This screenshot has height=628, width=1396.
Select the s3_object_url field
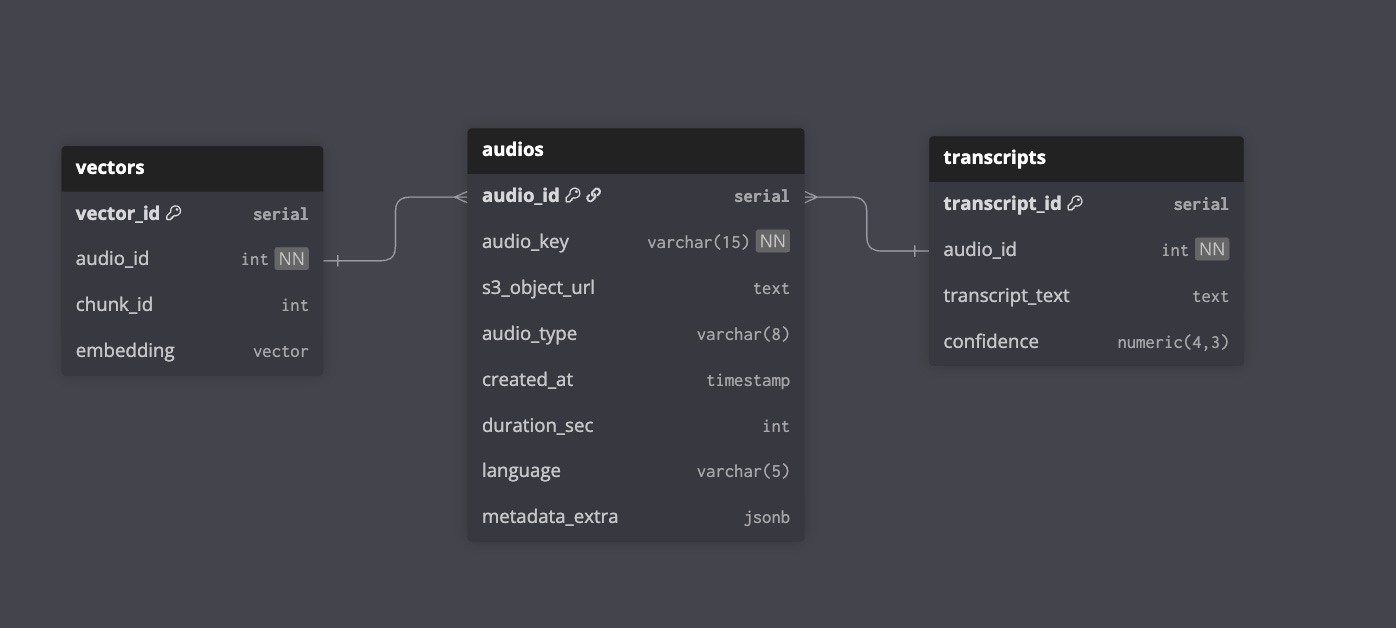click(636, 288)
